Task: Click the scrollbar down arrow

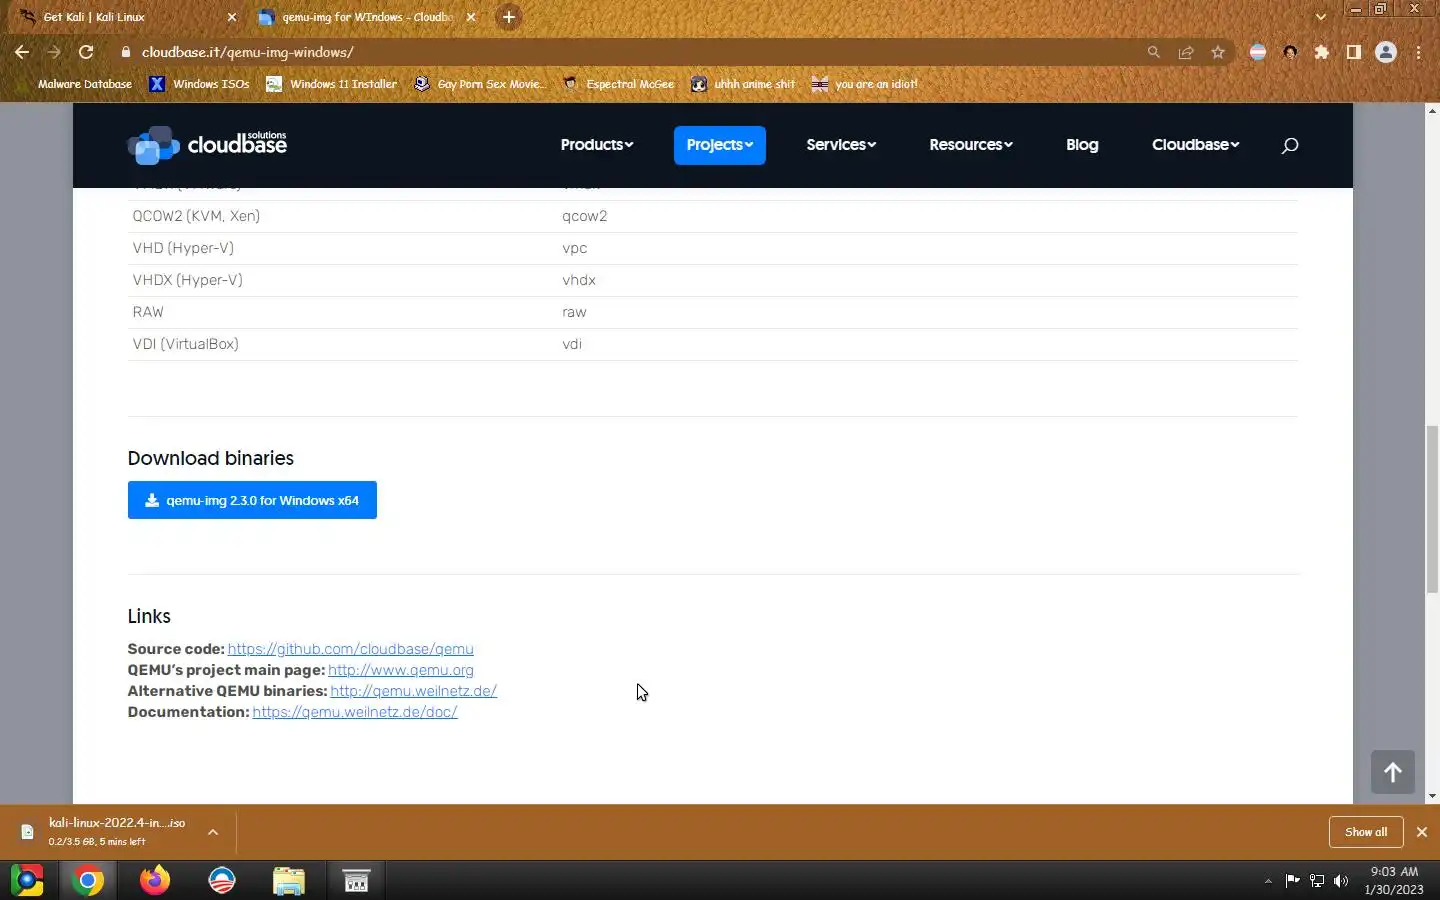Action: [1432, 796]
